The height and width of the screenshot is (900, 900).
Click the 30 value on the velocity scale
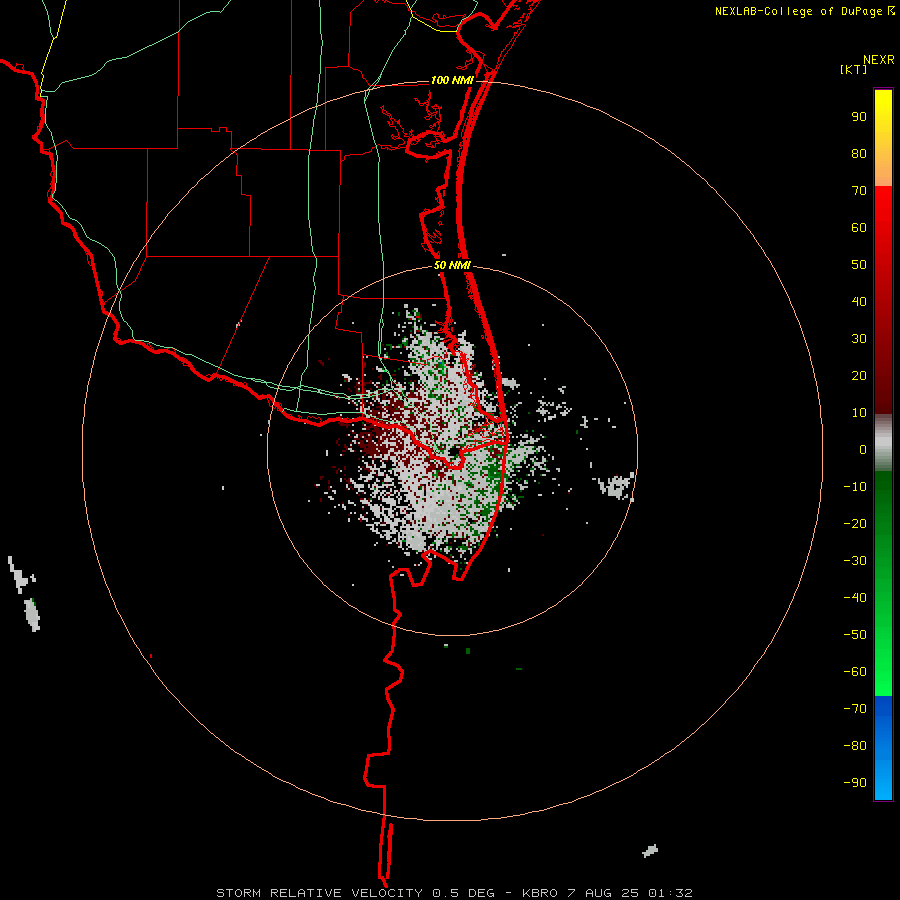(x=859, y=339)
